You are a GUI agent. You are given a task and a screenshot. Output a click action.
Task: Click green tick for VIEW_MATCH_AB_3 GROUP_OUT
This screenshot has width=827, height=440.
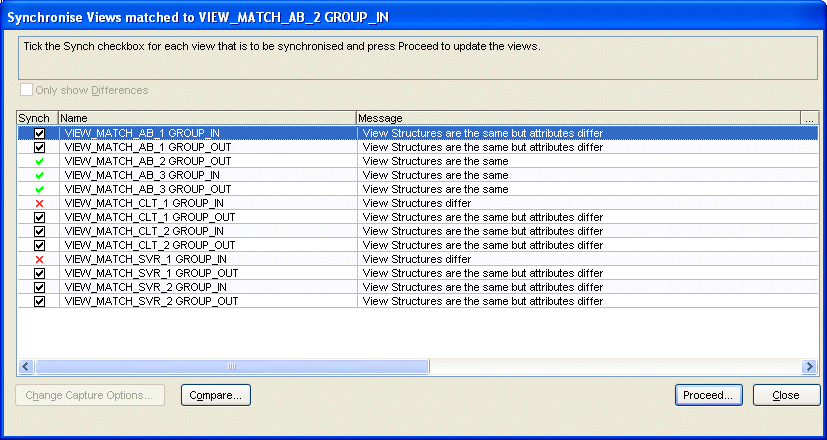39,189
